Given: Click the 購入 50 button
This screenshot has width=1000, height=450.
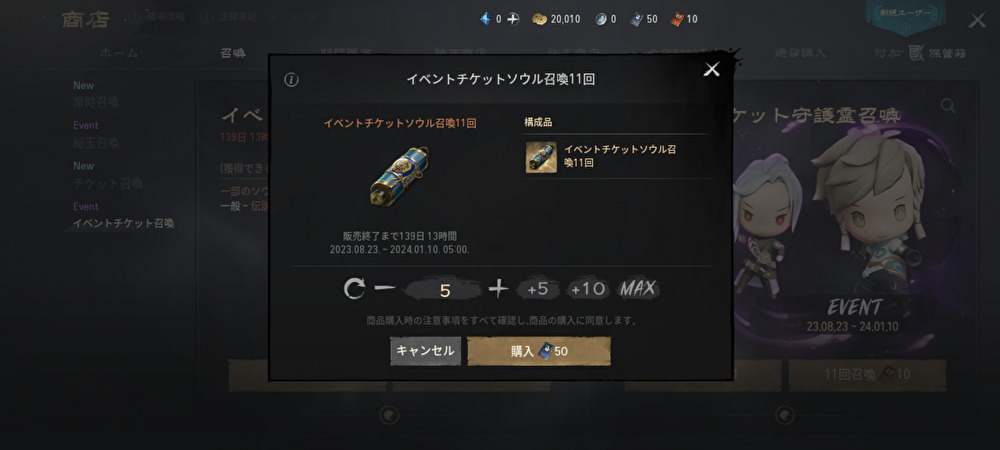Looking at the screenshot, I should tap(539, 351).
